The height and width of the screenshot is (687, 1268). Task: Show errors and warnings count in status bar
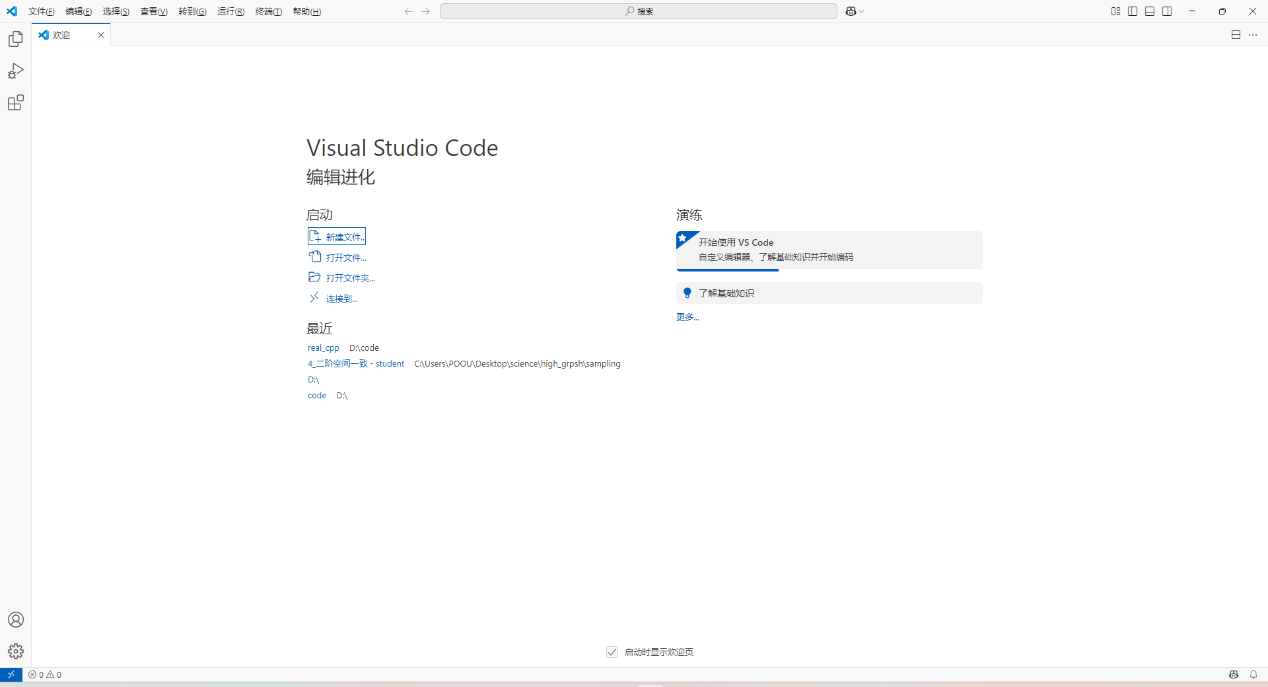(x=45, y=674)
